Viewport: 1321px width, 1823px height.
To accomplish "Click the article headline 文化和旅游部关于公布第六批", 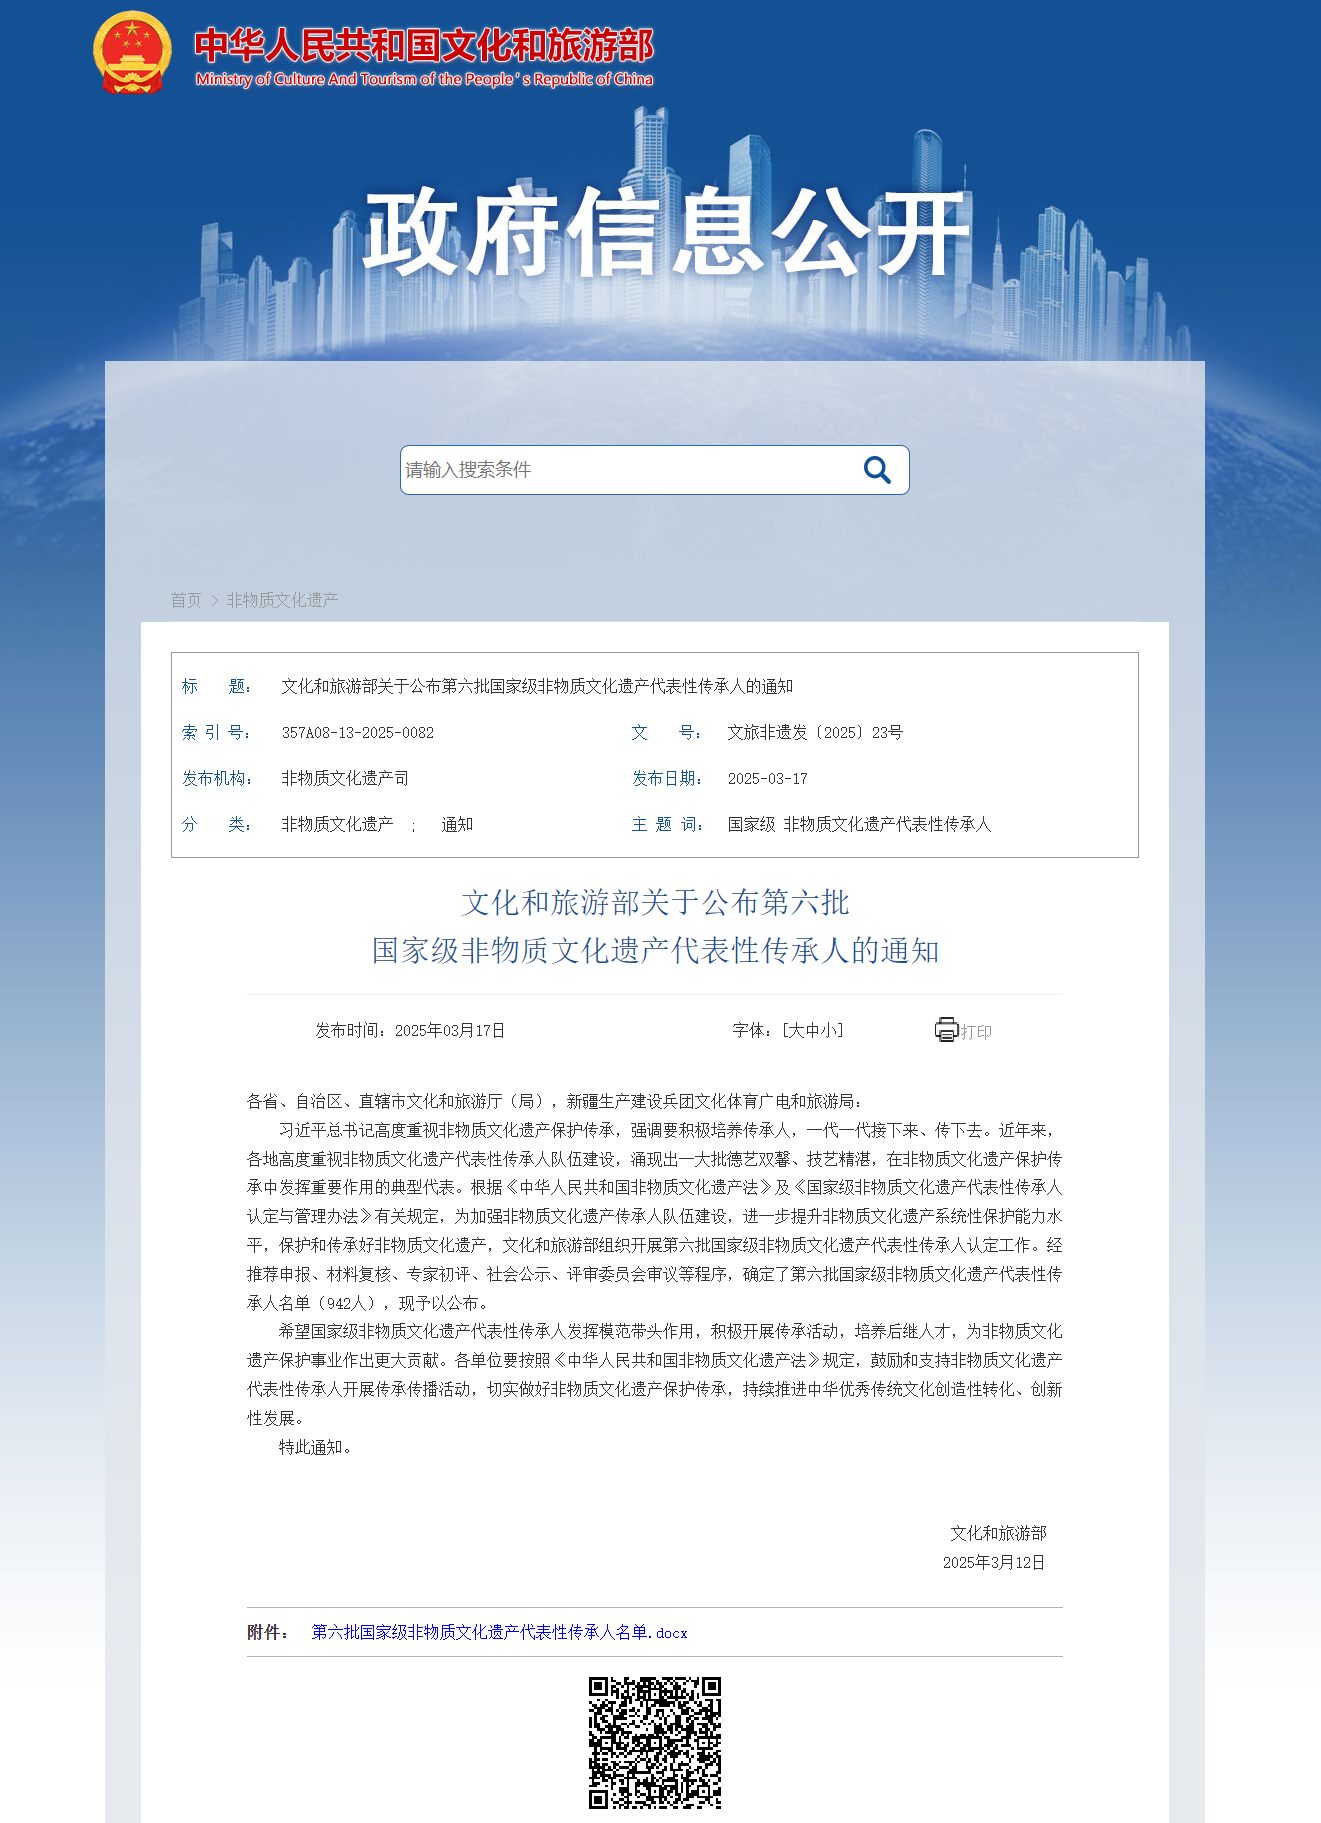I will [655, 903].
